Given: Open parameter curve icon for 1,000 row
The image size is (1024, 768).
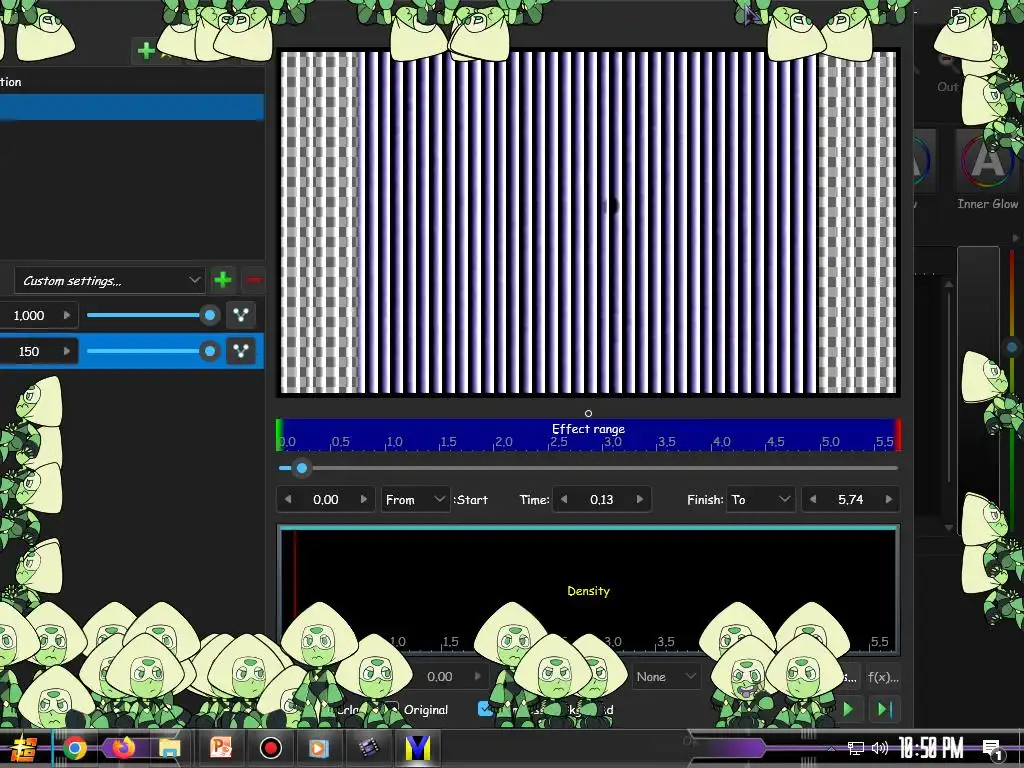Looking at the screenshot, I should click(240, 315).
